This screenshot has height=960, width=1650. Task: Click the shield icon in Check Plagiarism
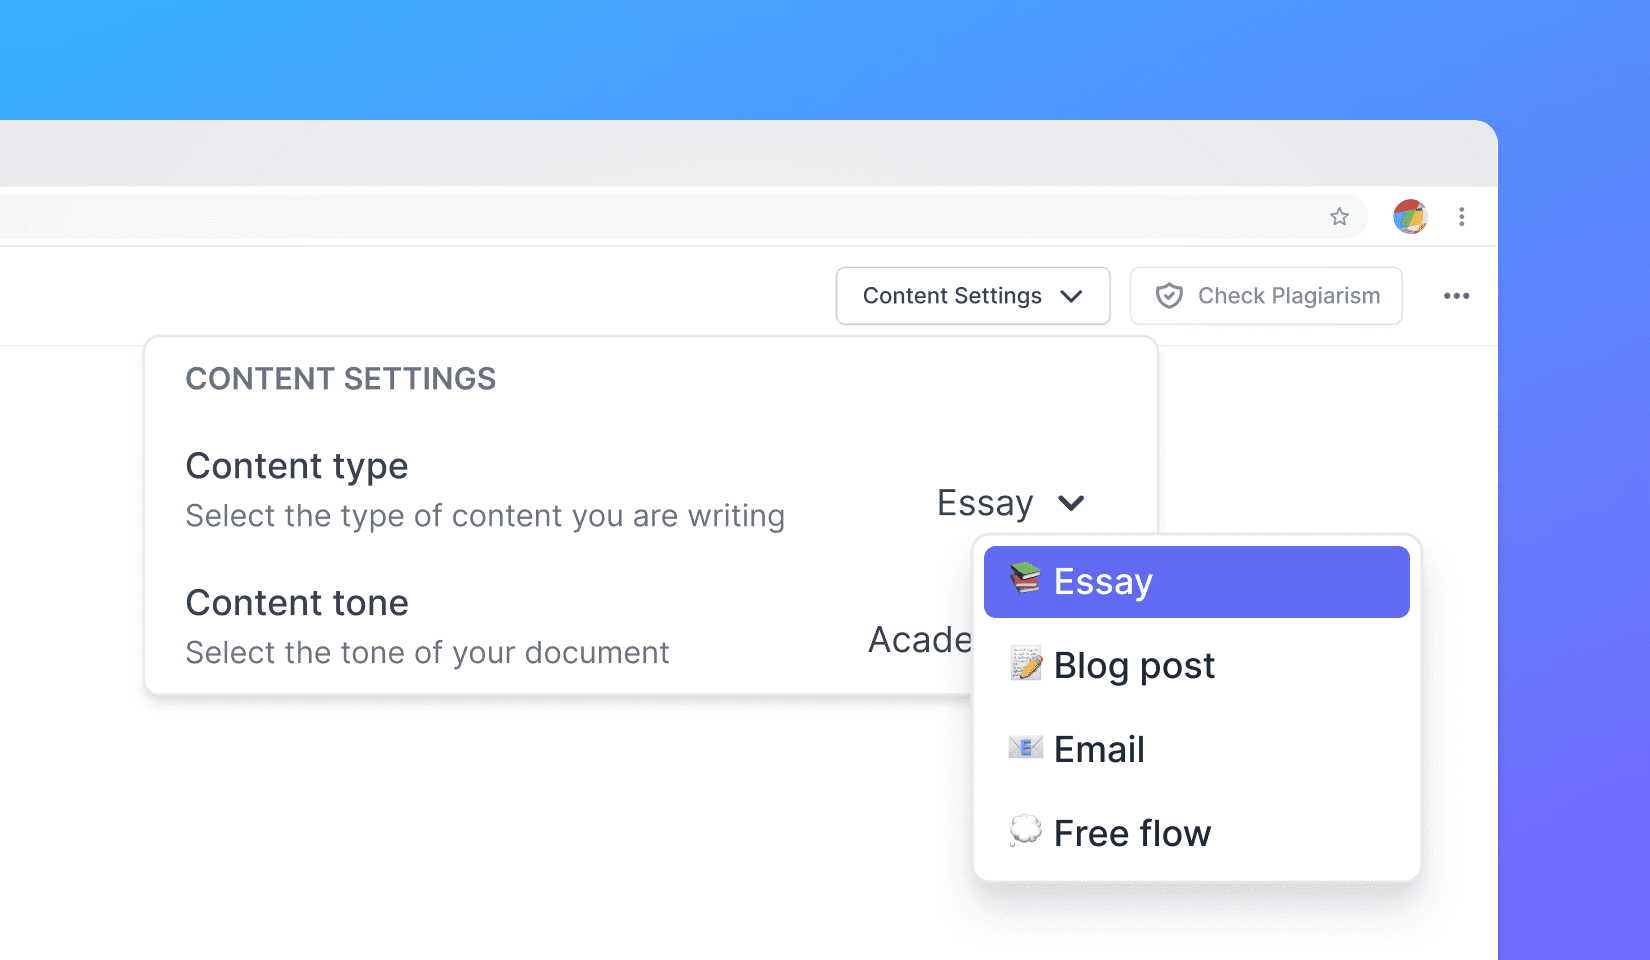(x=1169, y=296)
